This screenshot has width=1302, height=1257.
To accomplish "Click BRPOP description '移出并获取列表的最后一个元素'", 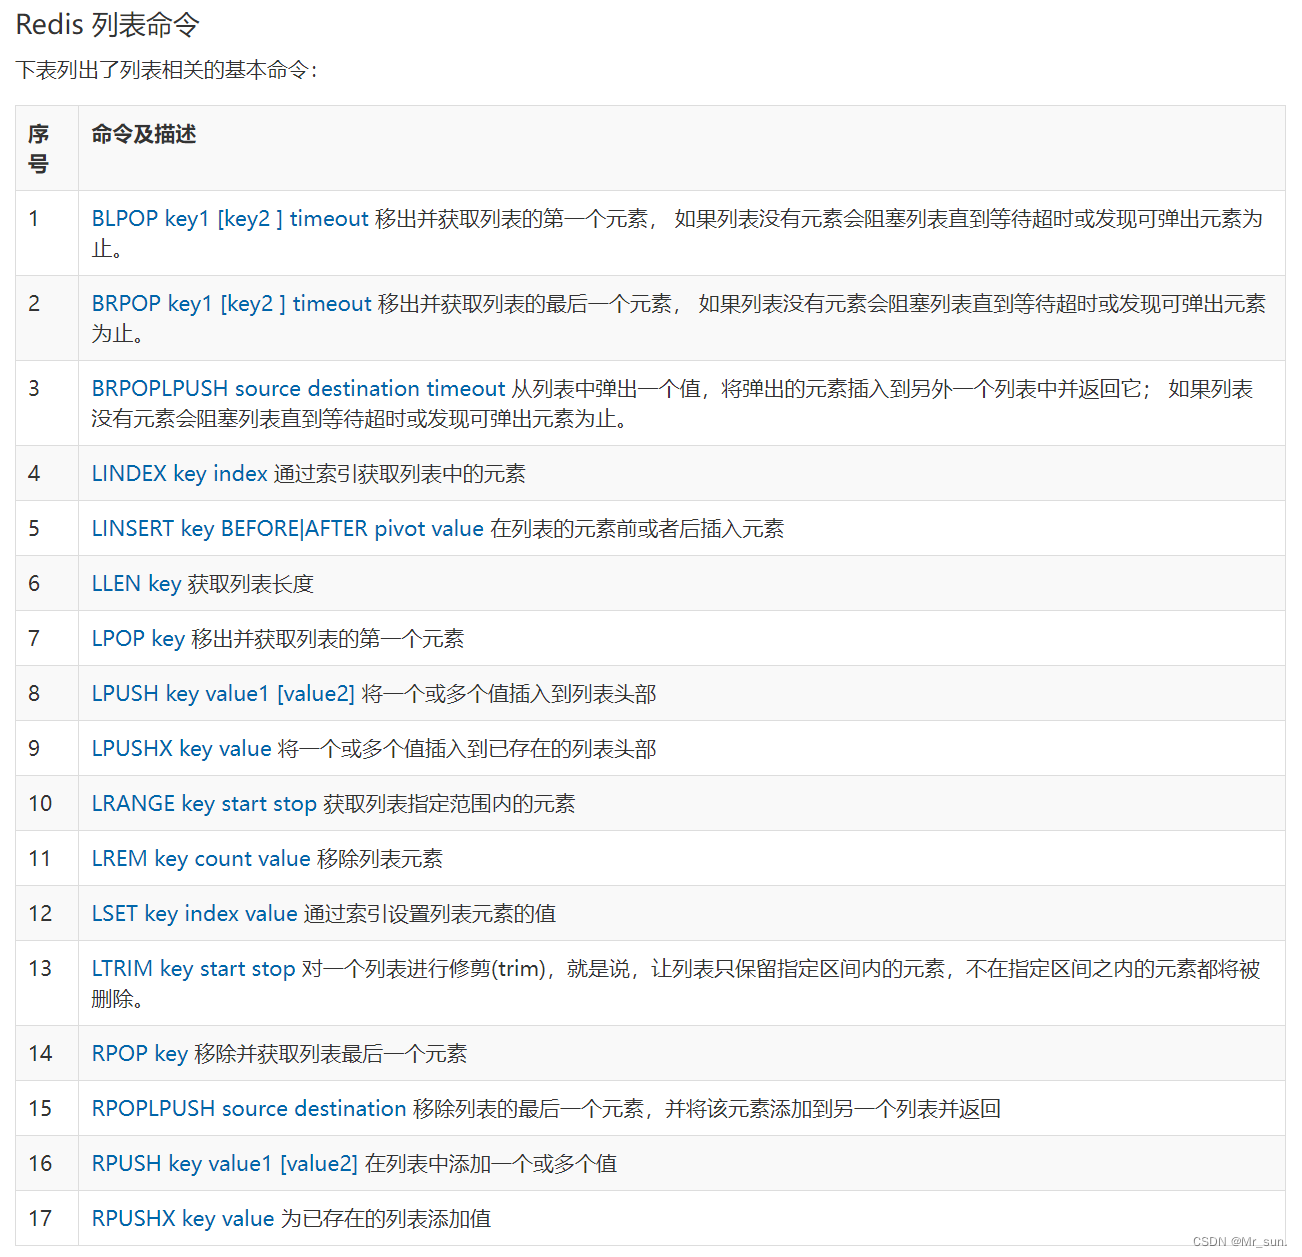I will [x=525, y=304].
